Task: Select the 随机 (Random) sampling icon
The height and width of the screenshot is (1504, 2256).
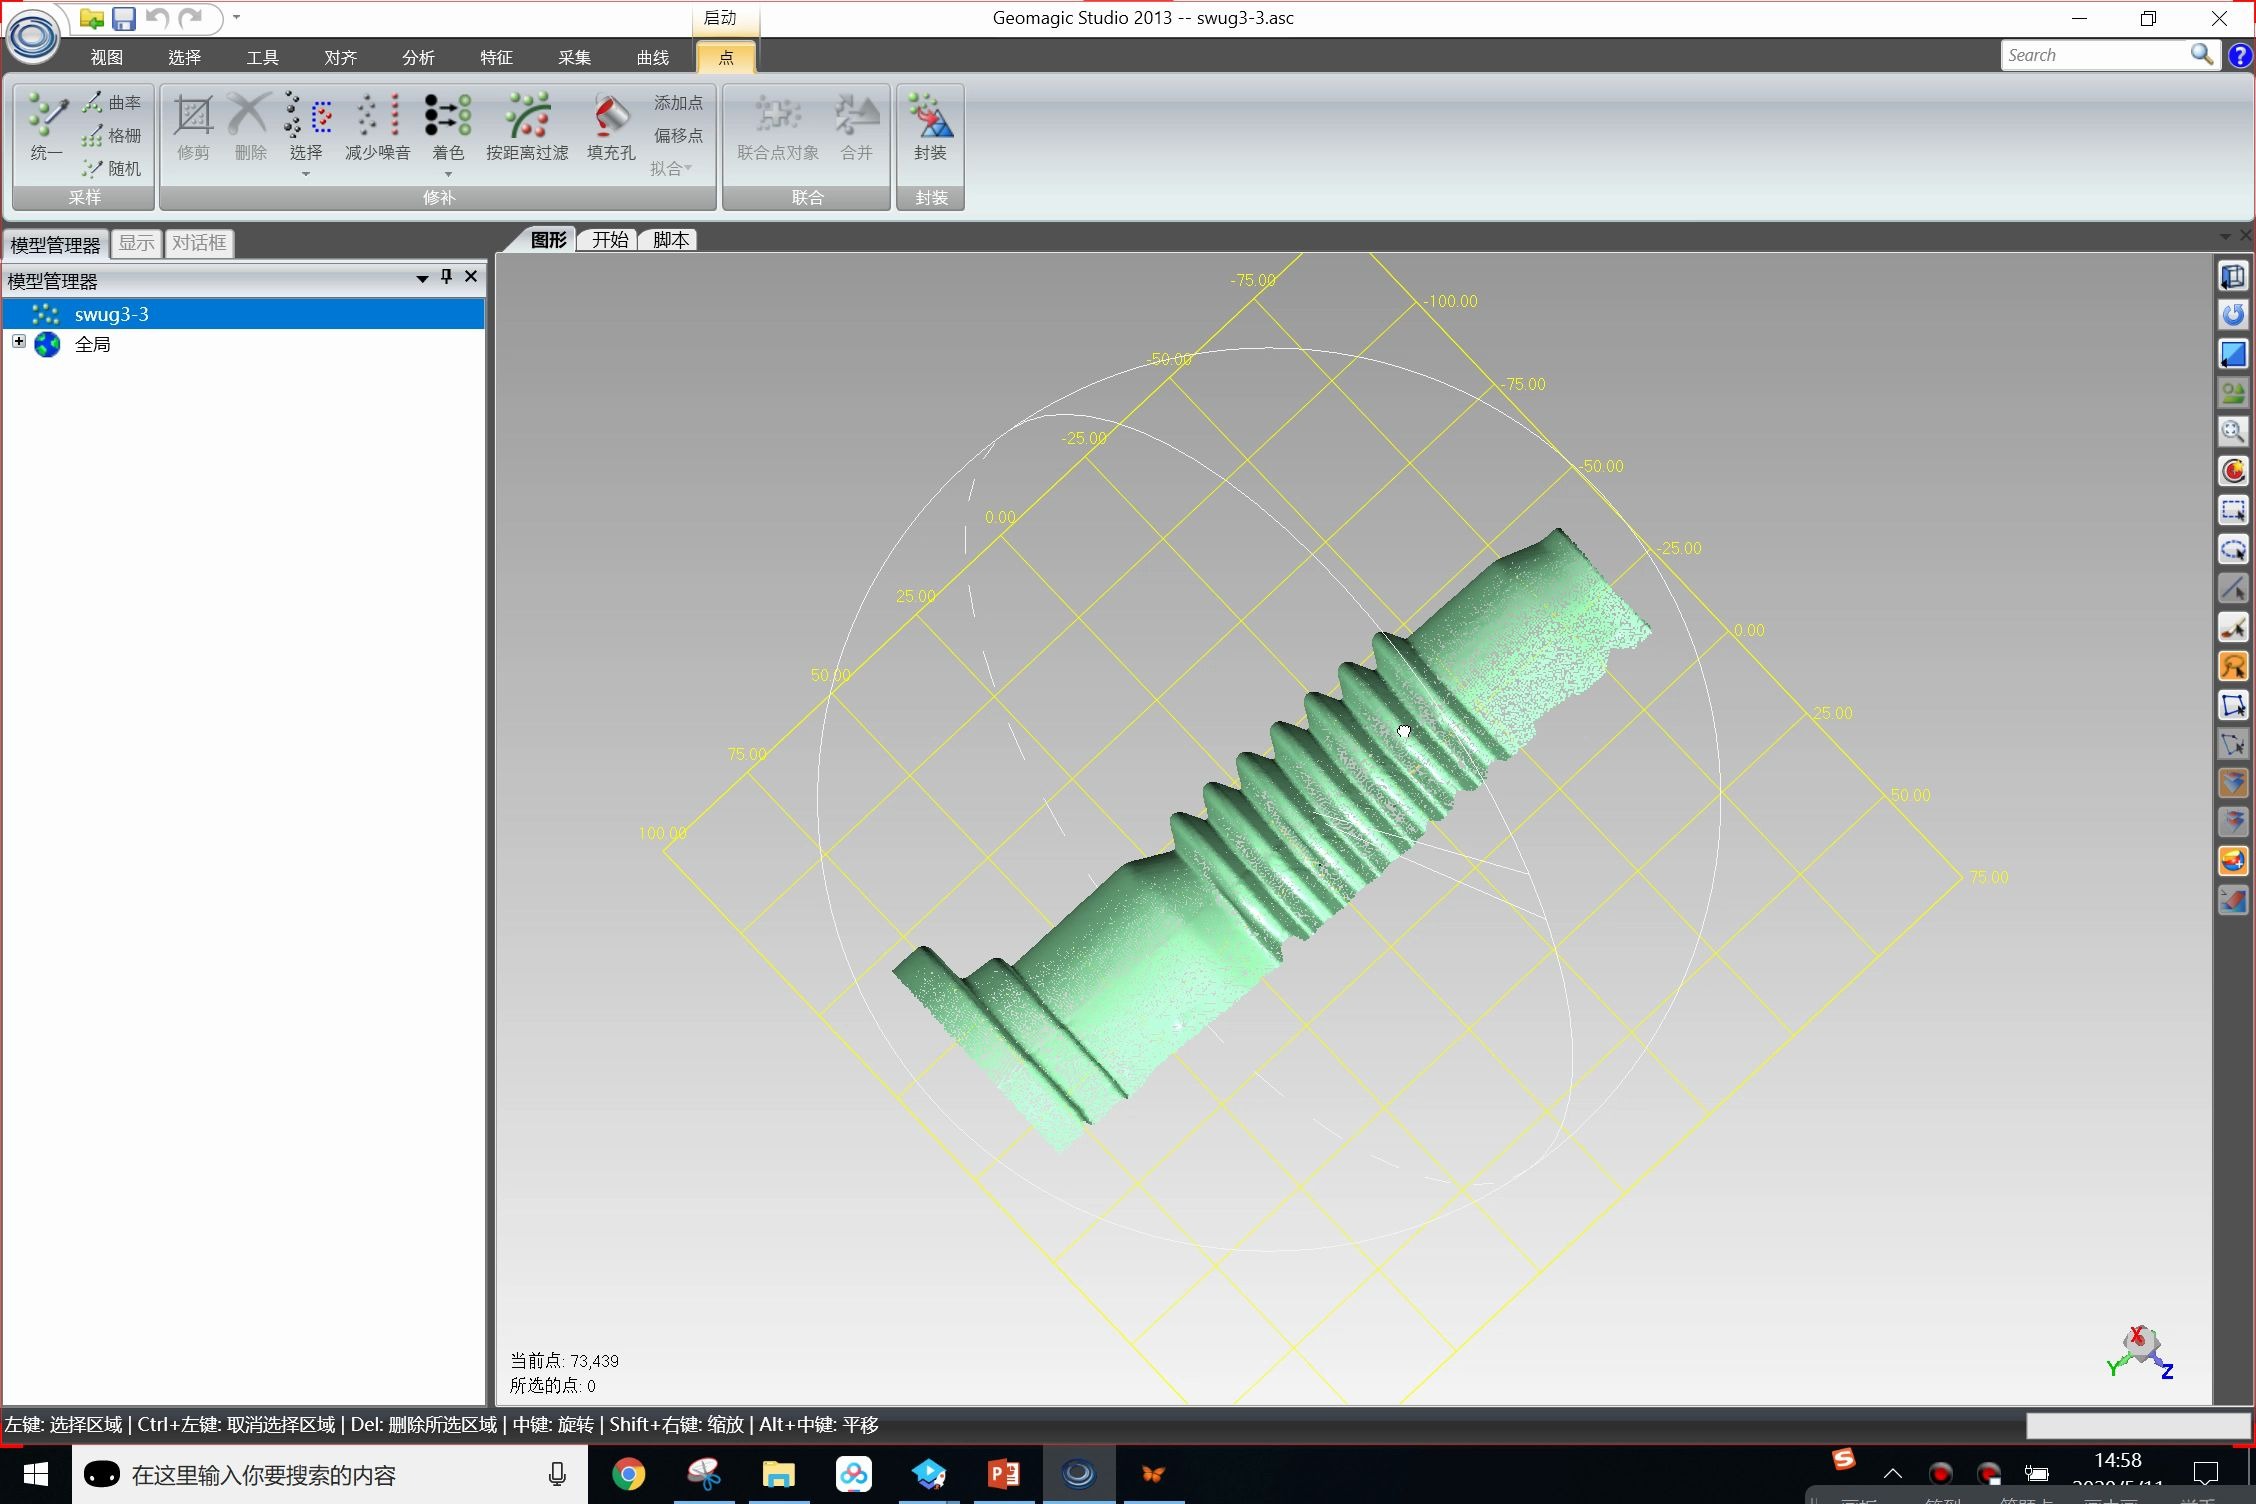Action: pyautogui.click(x=94, y=163)
